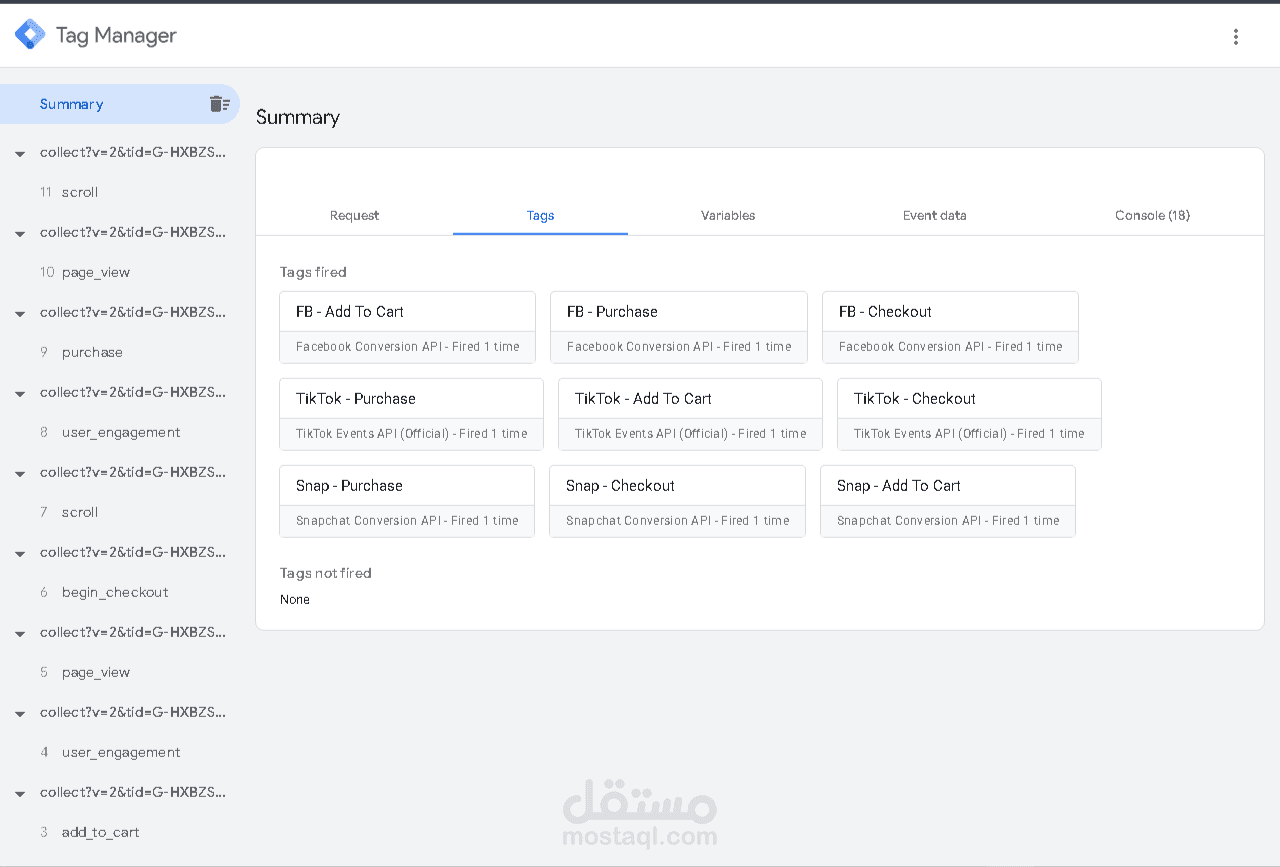Screen dimensions: 1280x867
Task: Open the Console (18) tab
Action: [x=1152, y=215]
